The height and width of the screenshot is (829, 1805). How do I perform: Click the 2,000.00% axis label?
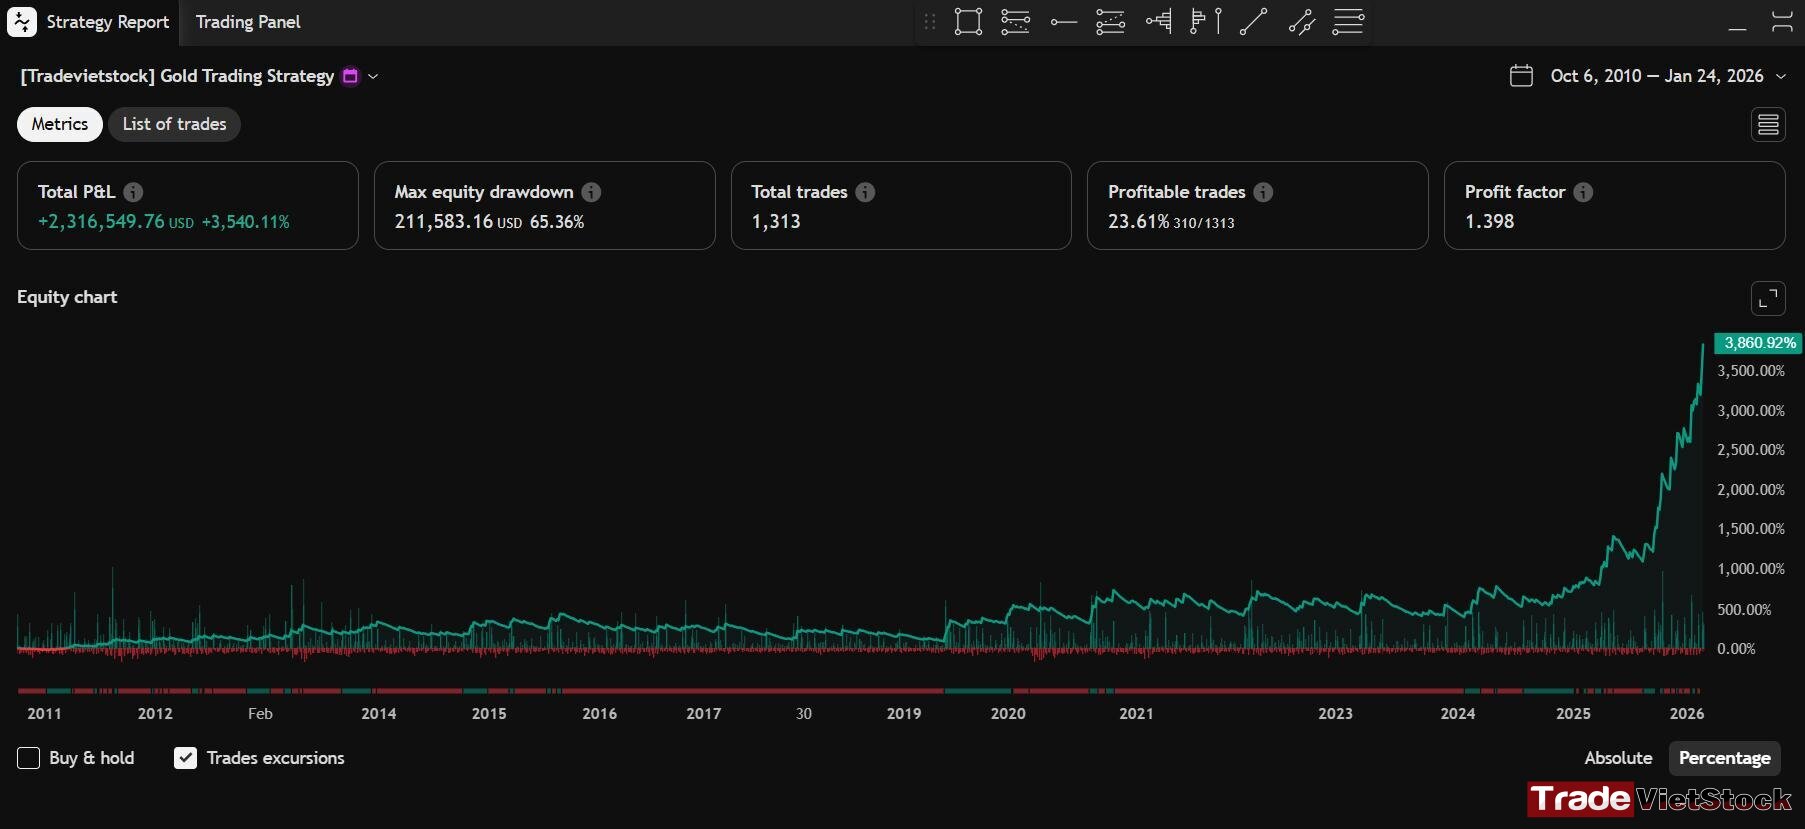coord(1751,490)
